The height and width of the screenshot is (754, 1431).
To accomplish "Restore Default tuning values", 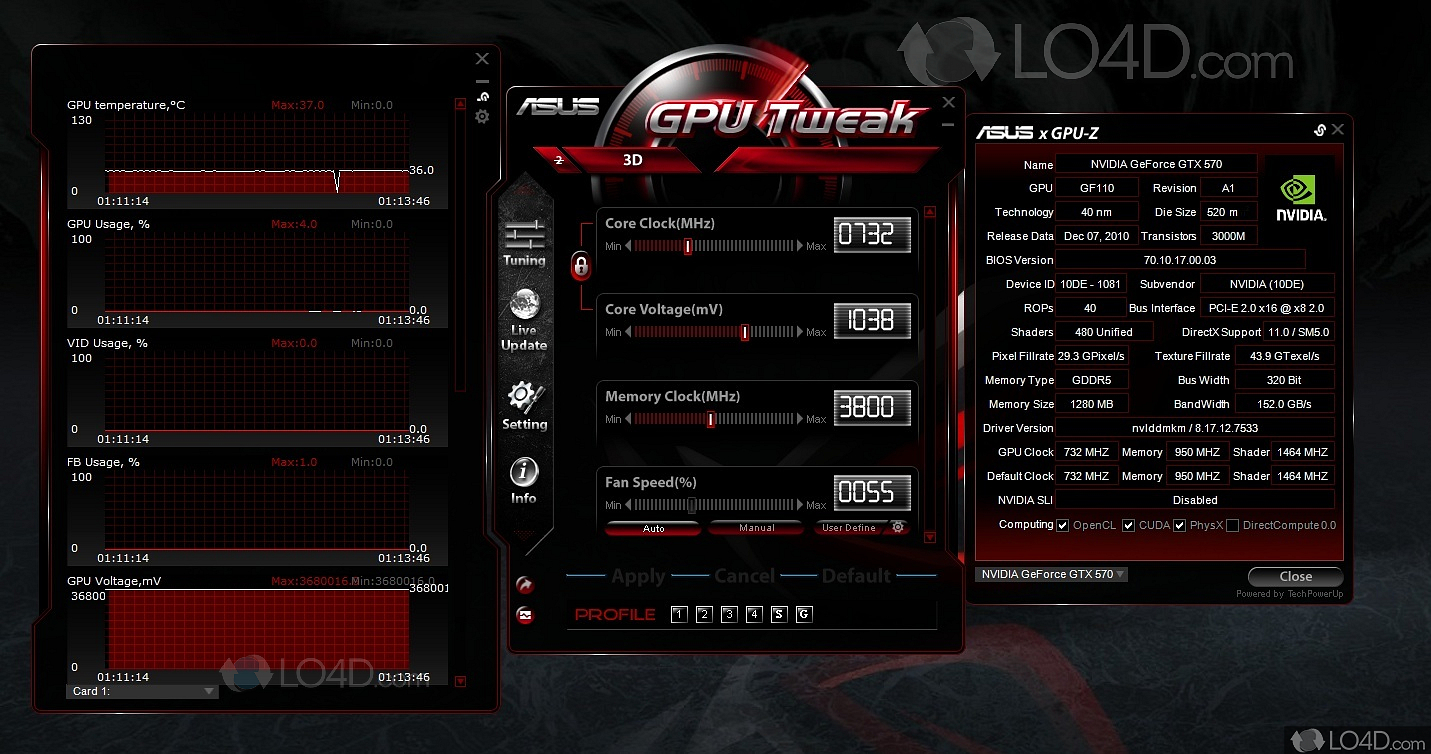I will pyautogui.click(x=856, y=576).
